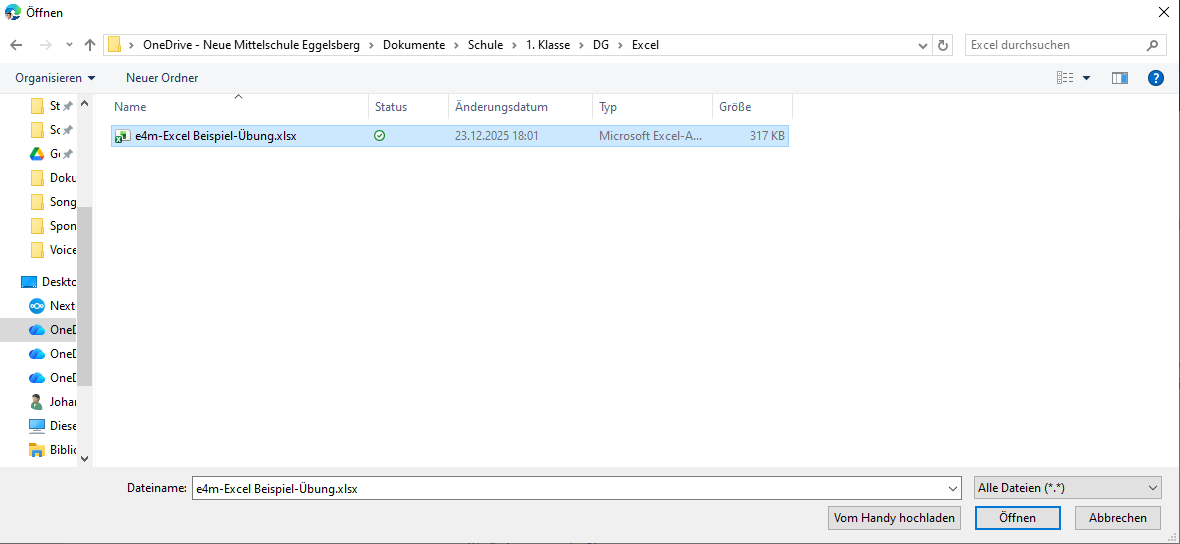Open the help question mark icon
Image resolution: width=1180 pixels, height=544 pixels.
[x=1155, y=78]
